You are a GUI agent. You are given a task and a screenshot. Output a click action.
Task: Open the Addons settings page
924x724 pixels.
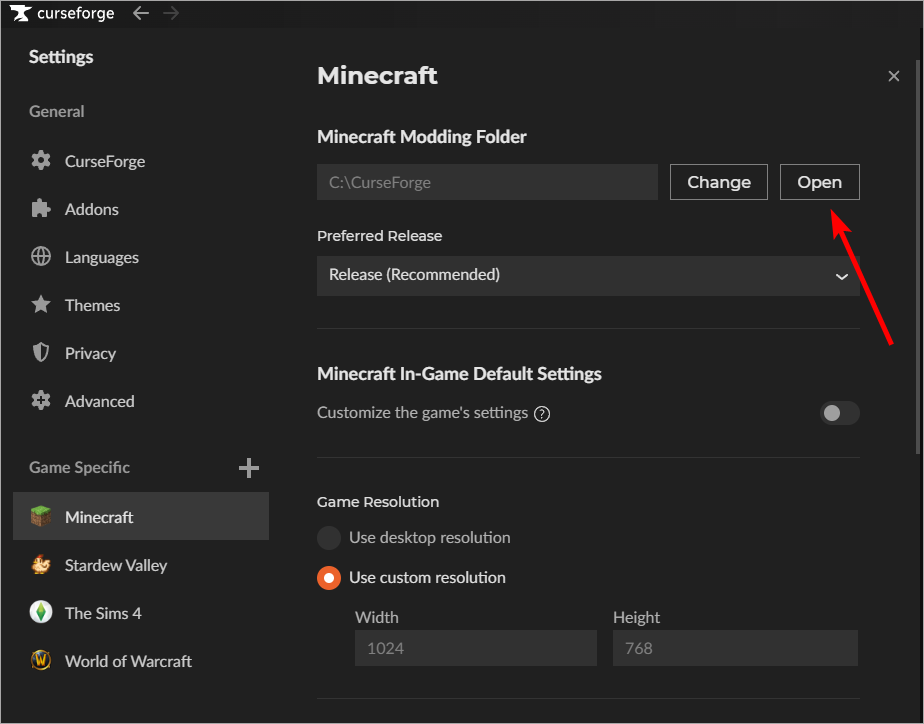[141, 209]
